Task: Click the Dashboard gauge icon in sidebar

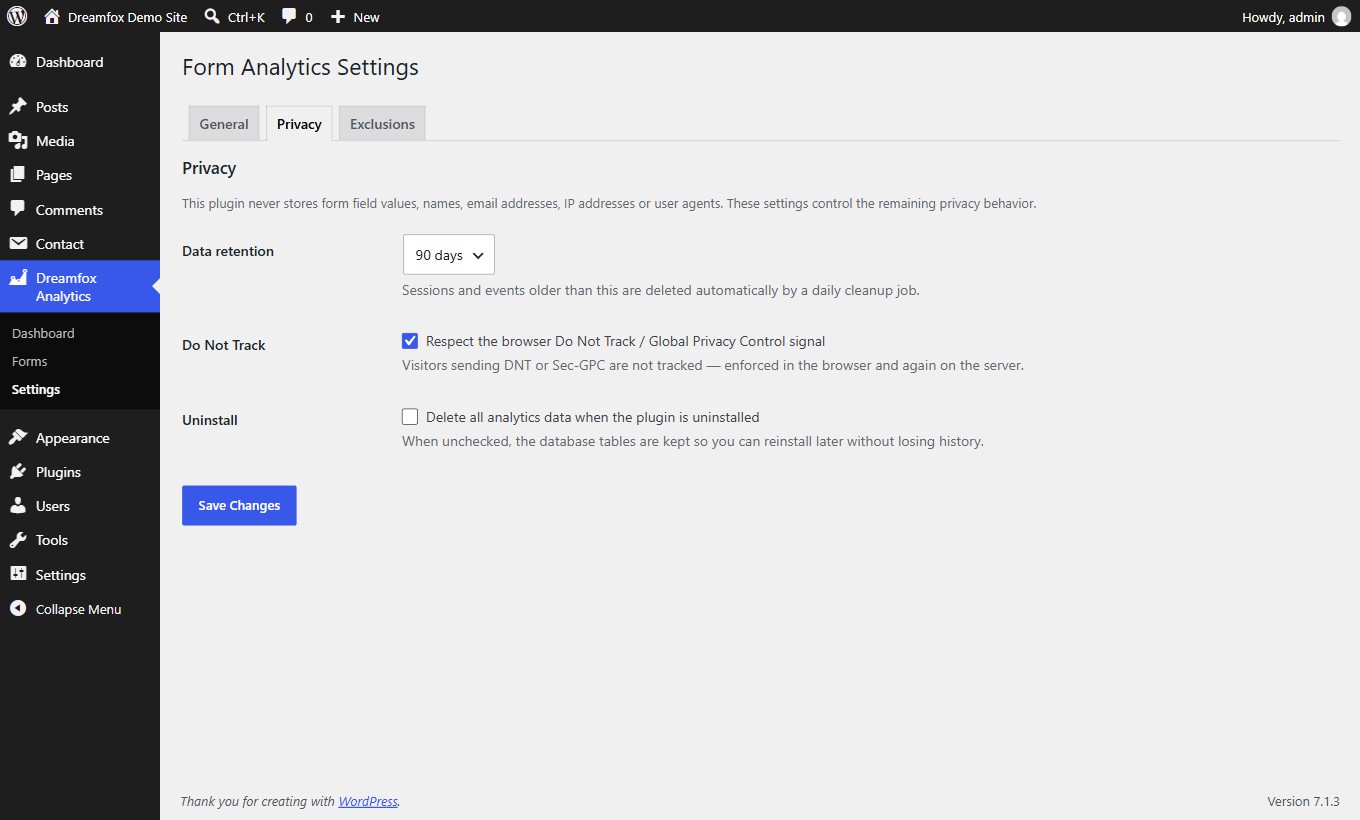Action: point(18,62)
